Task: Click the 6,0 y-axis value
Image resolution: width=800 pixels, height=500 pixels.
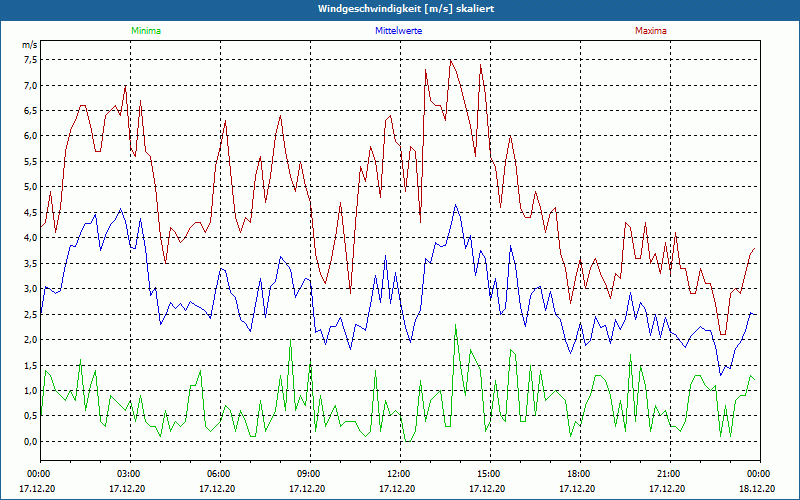Action: click(x=31, y=136)
